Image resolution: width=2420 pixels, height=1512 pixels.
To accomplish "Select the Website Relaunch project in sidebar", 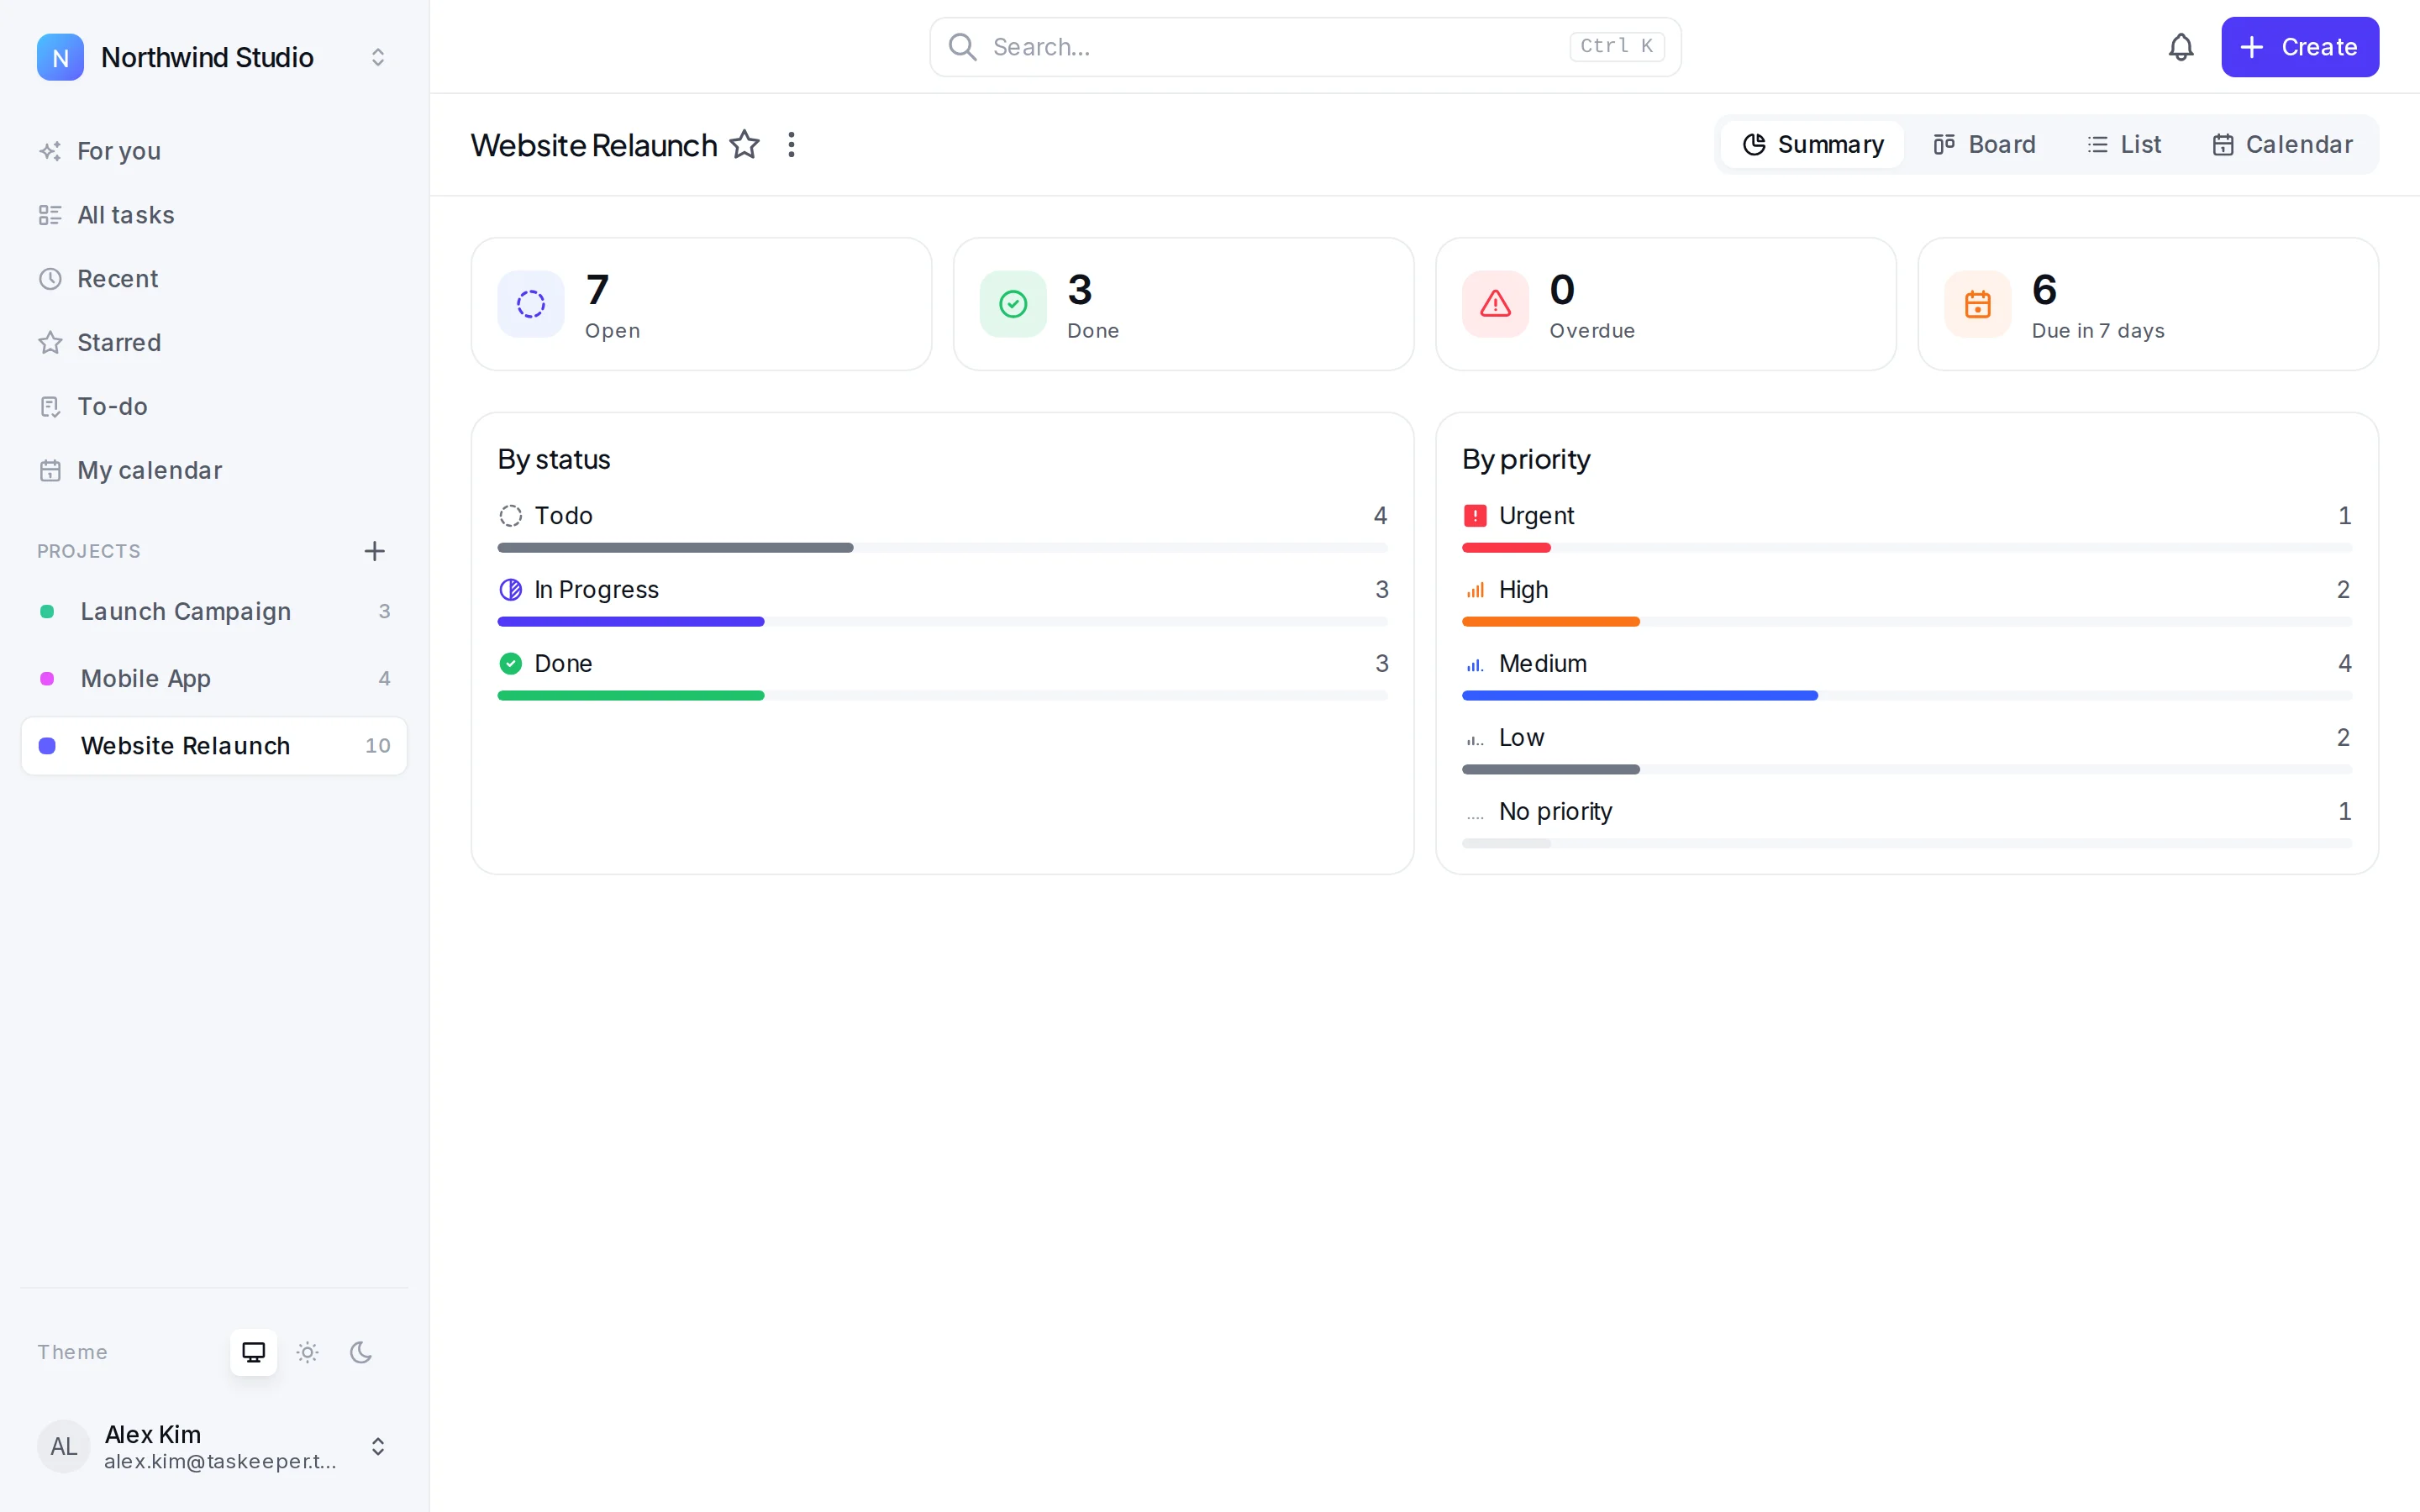I will point(214,746).
